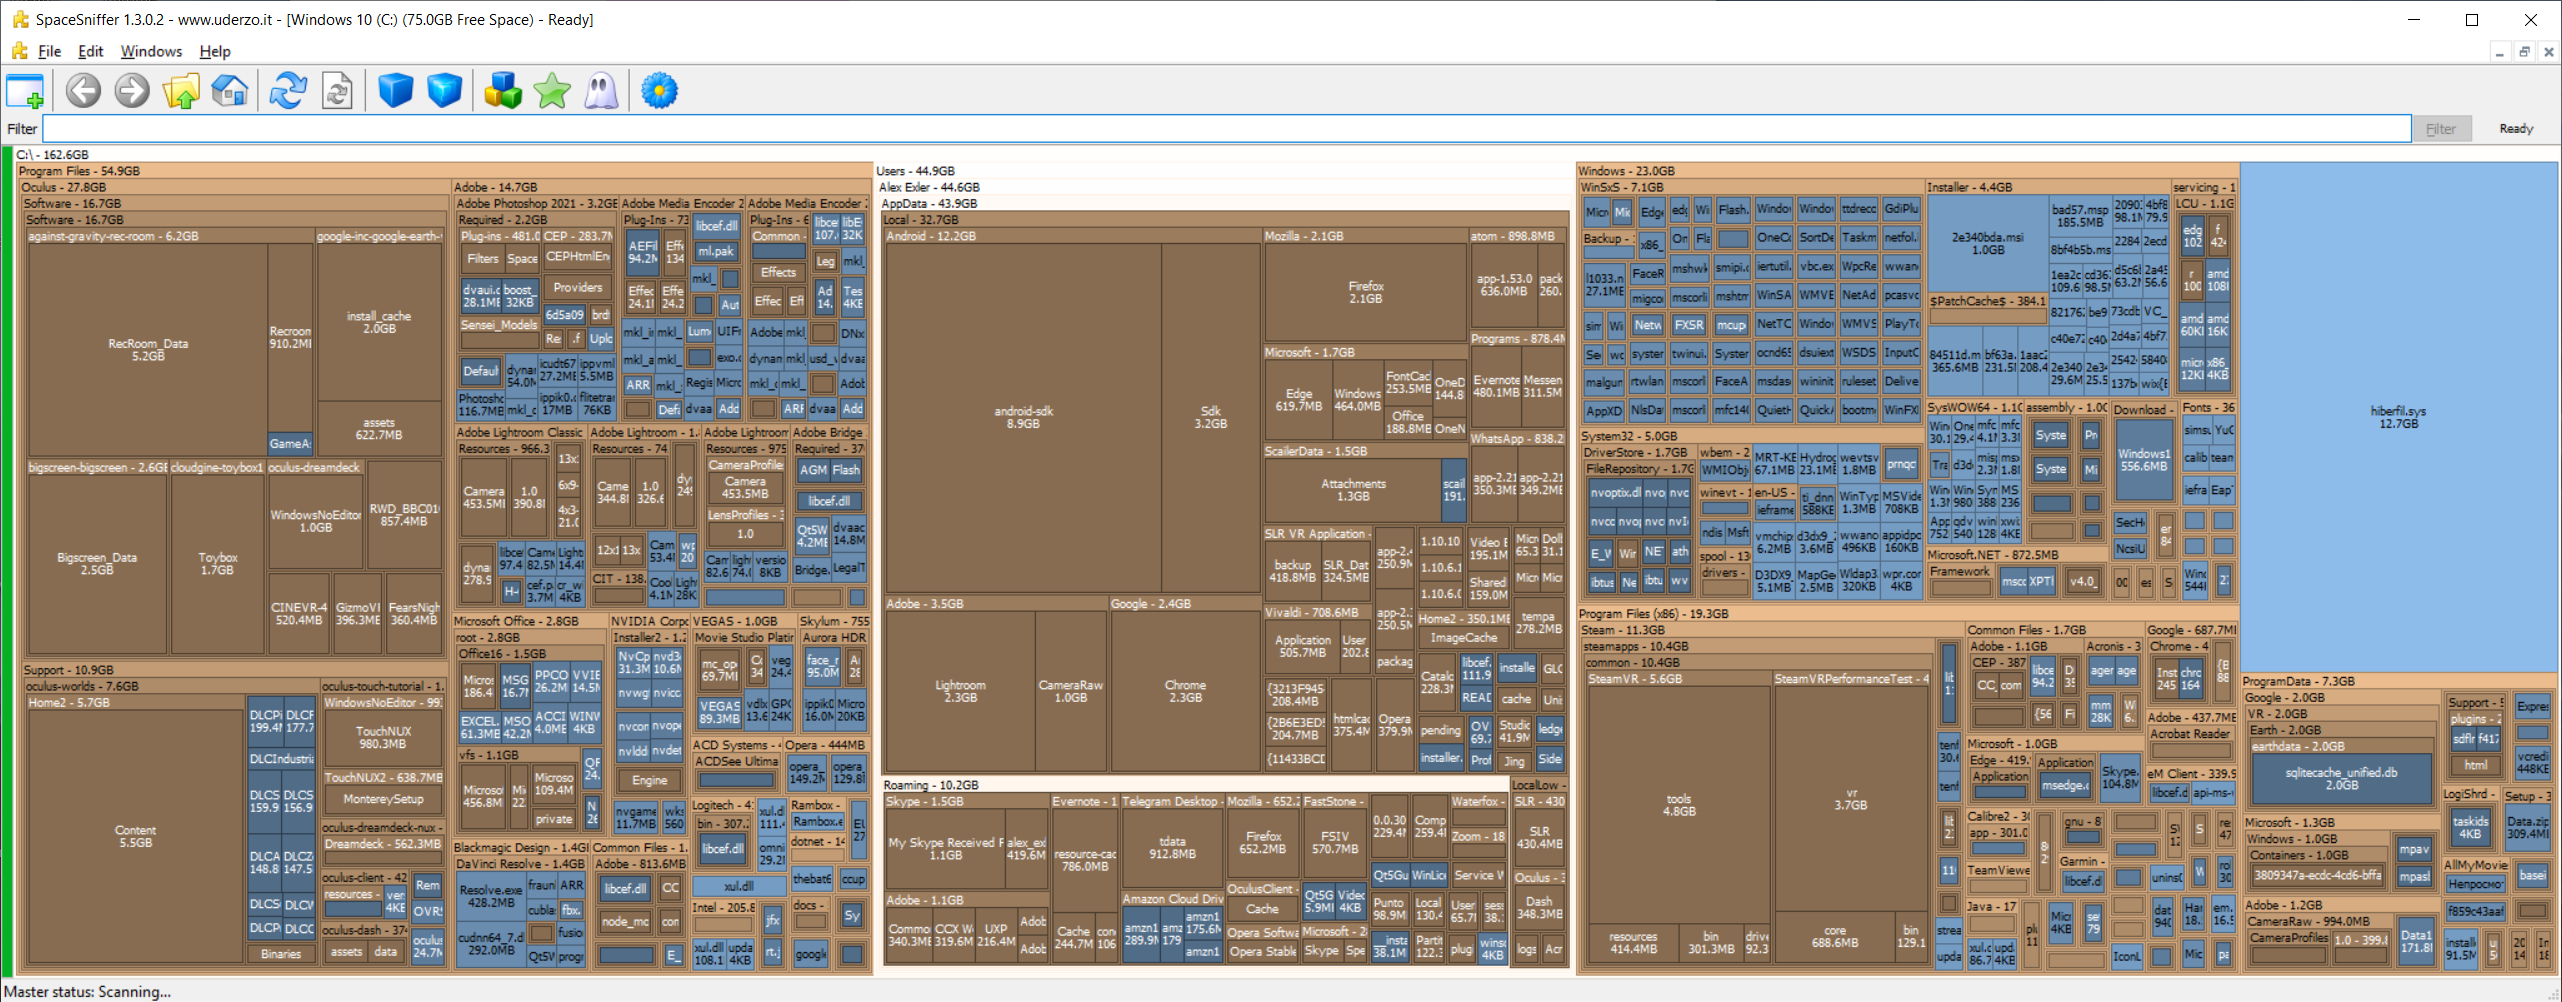Click the New View window icon
Viewport: 2562px width, 1002px height.
25,91
